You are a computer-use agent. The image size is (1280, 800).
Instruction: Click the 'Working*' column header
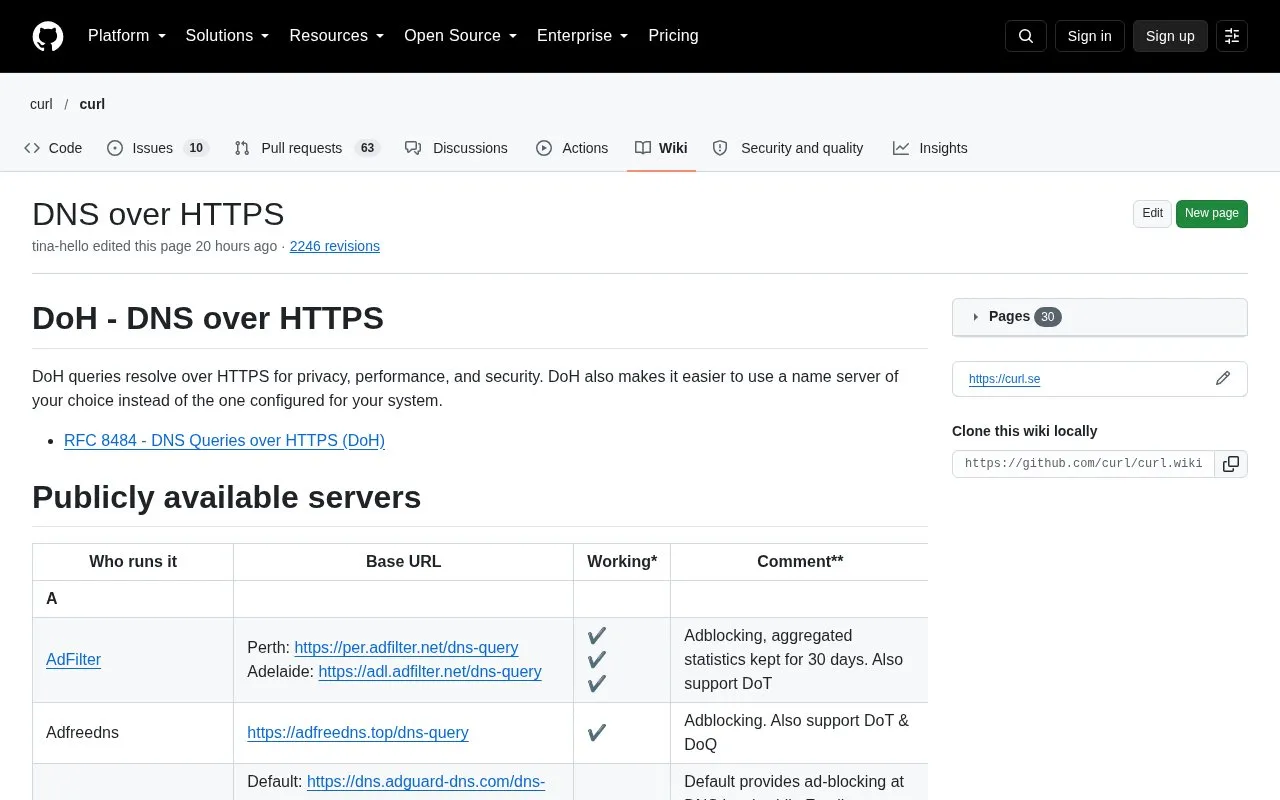pos(622,562)
